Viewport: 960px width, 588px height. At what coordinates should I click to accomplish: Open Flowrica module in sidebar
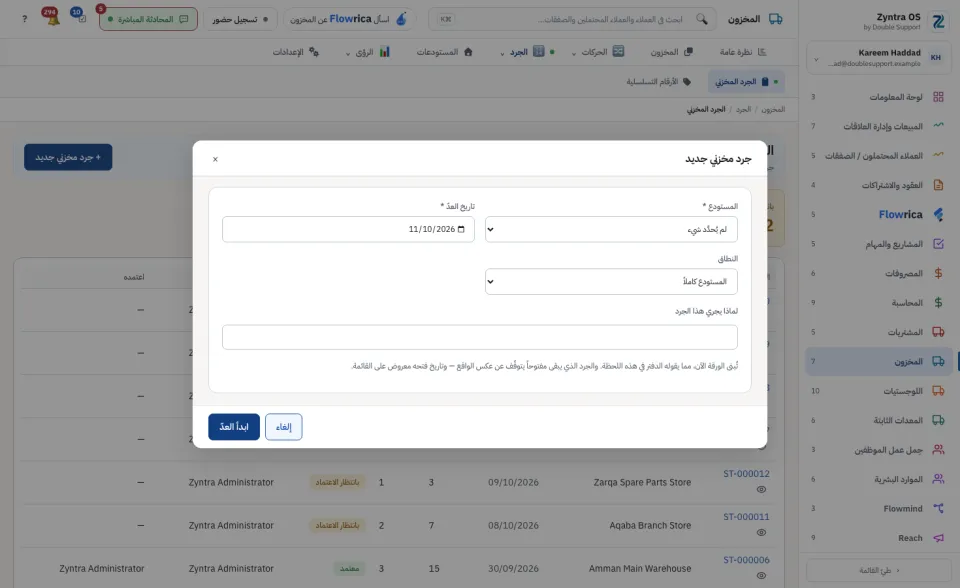point(879,214)
